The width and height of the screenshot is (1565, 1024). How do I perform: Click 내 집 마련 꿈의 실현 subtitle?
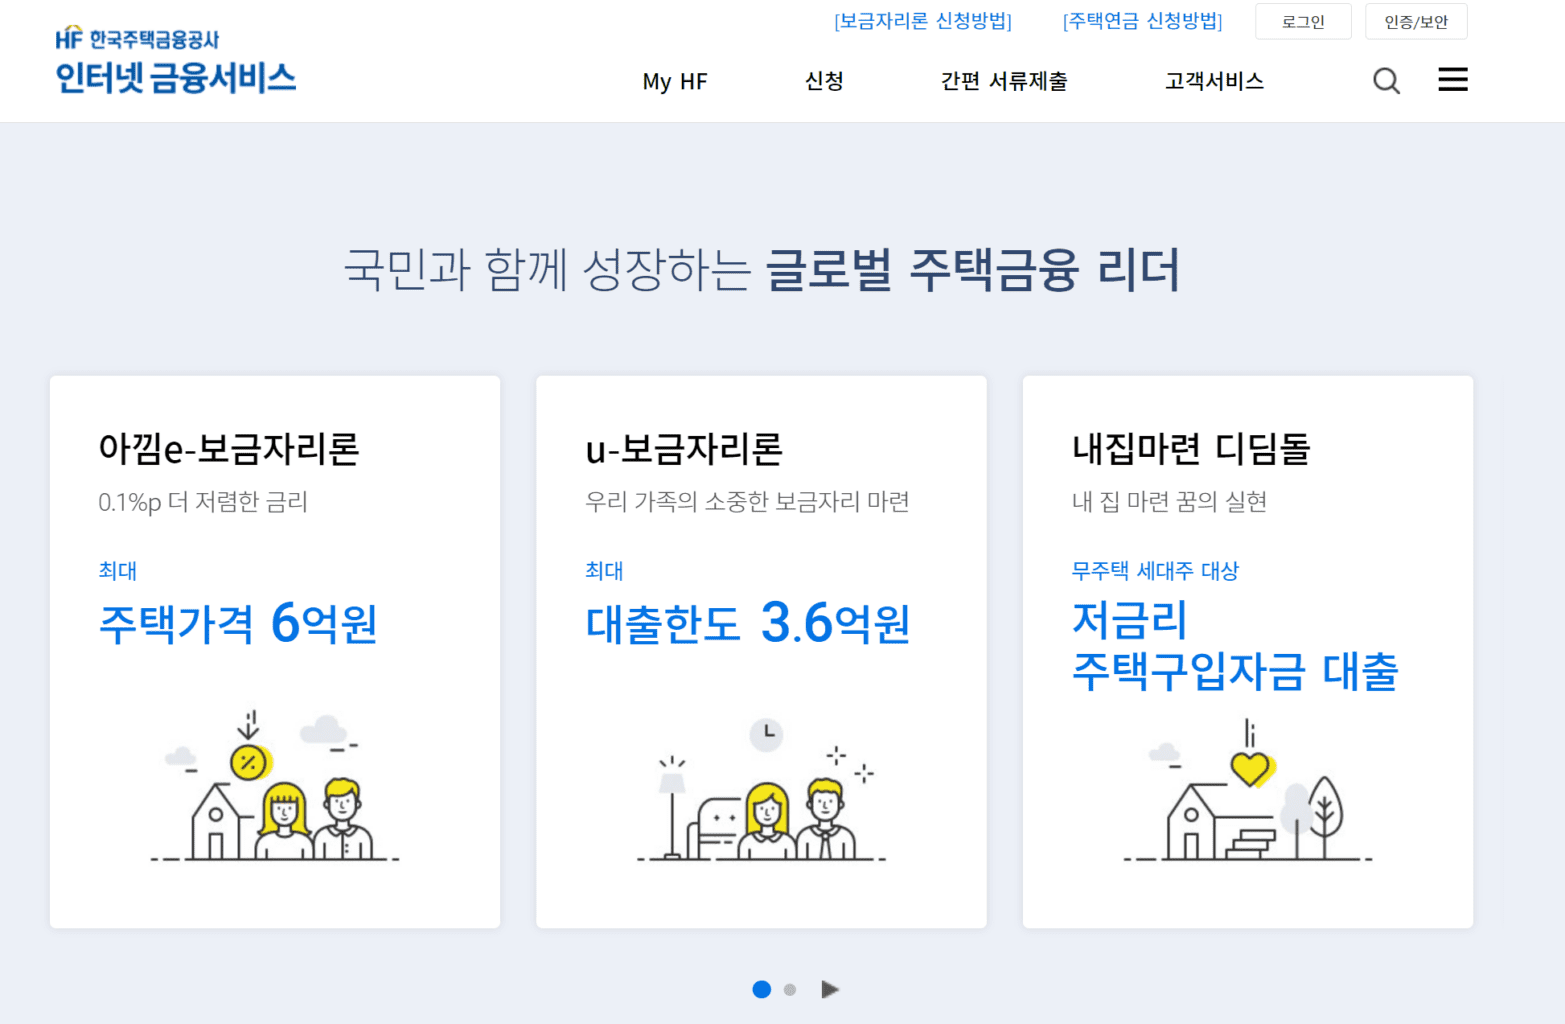tap(1169, 502)
